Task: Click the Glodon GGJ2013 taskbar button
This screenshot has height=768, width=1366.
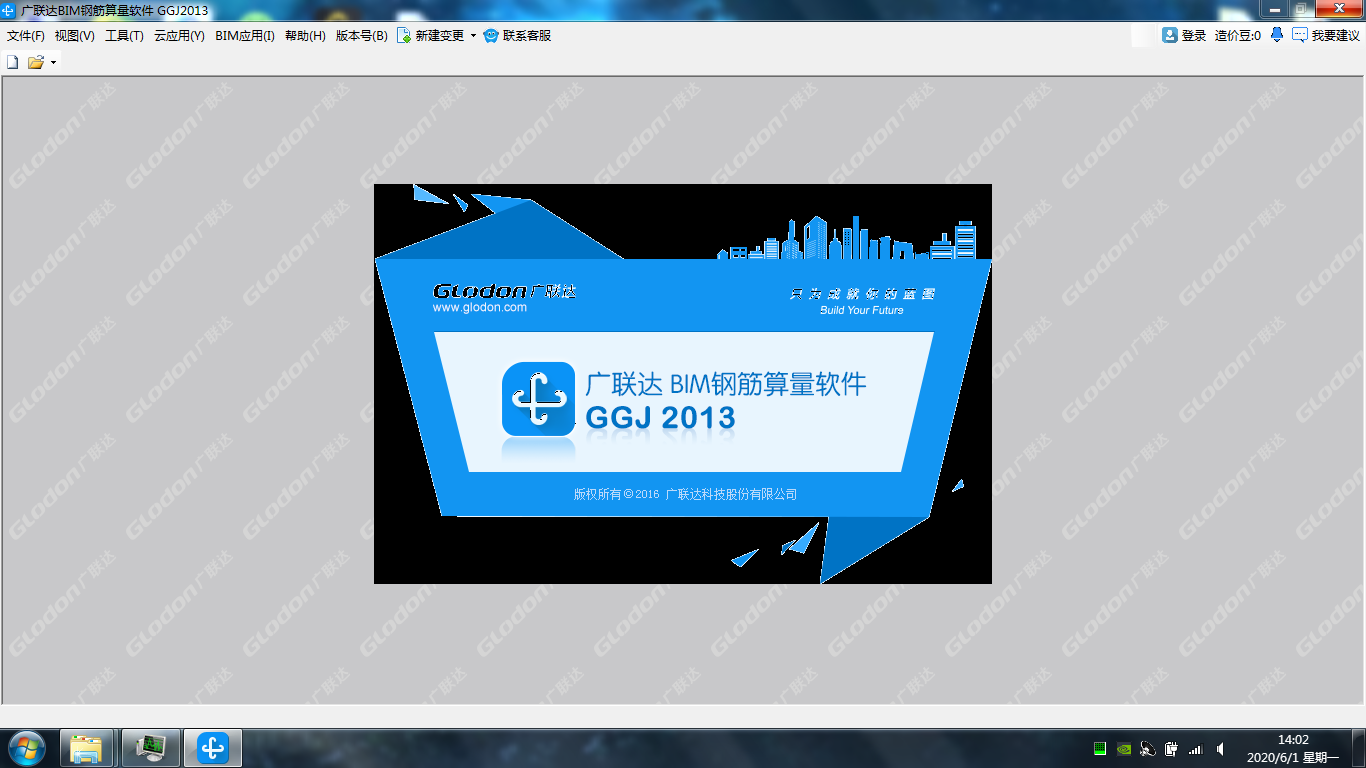Action: click(213, 748)
